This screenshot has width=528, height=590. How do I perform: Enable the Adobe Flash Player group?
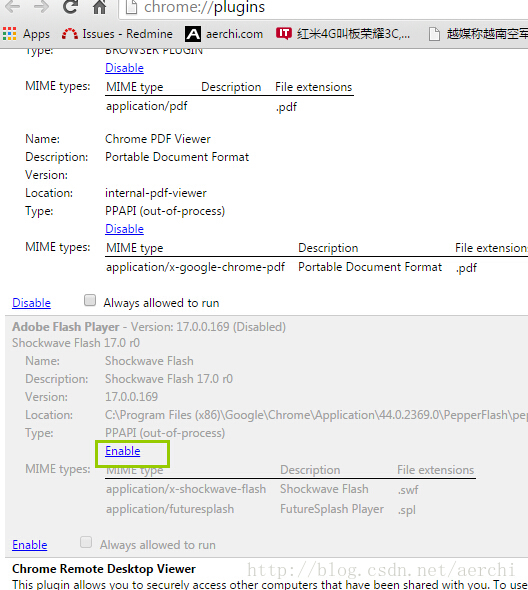click(x=30, y=545)
